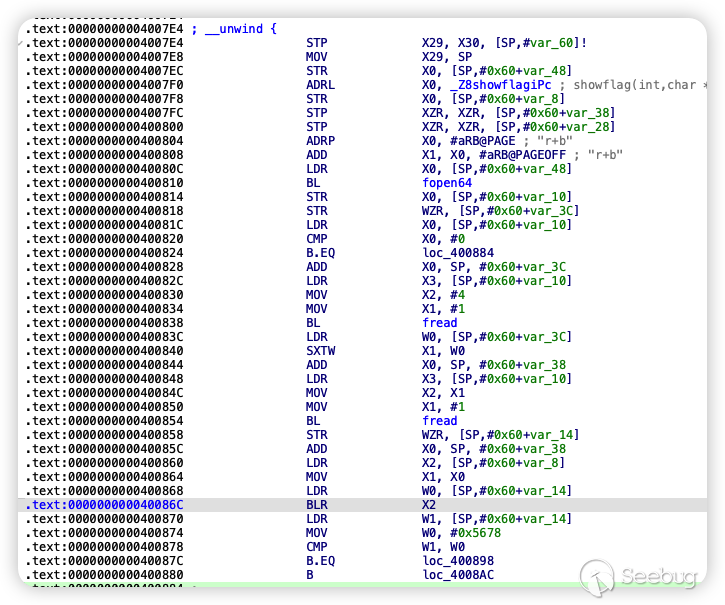Screen dimensions: 725x605
Task: Open the loc_4008AC jump label
Action: [x=458, y=575]
